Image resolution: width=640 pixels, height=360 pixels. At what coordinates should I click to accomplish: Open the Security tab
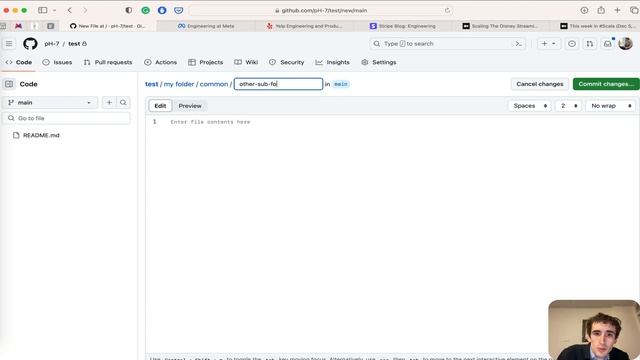(x=287, y=62)
